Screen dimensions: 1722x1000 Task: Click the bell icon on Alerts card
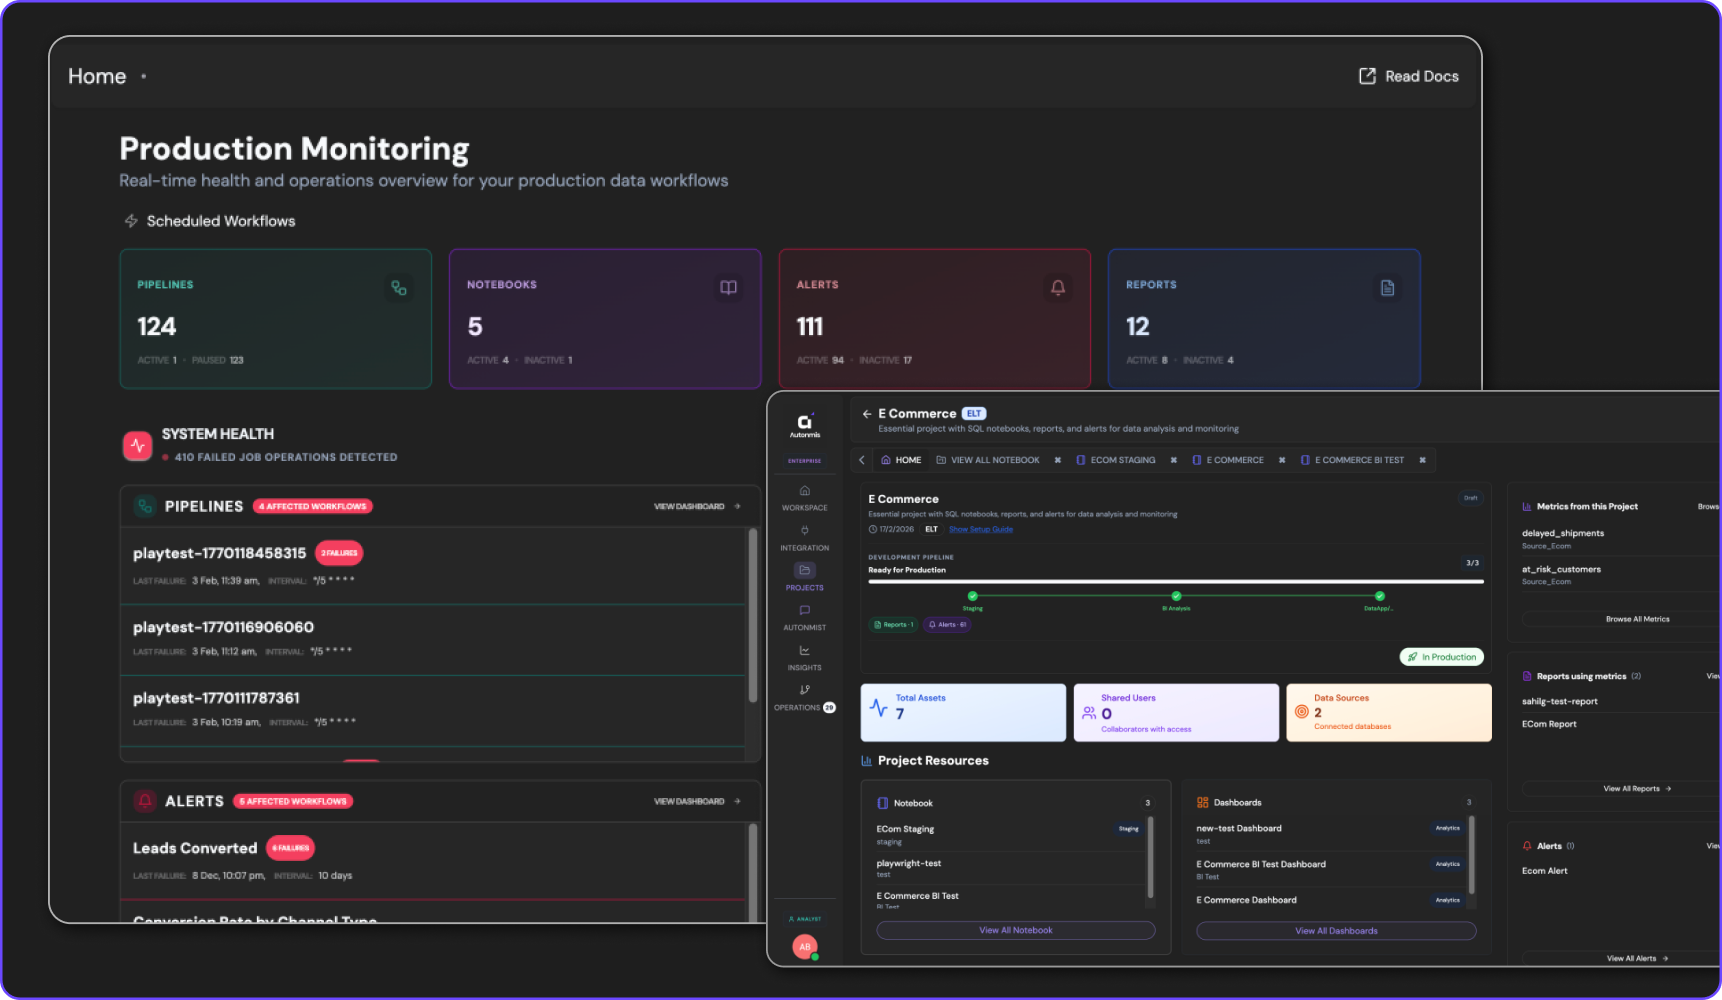coord(1057,288)
